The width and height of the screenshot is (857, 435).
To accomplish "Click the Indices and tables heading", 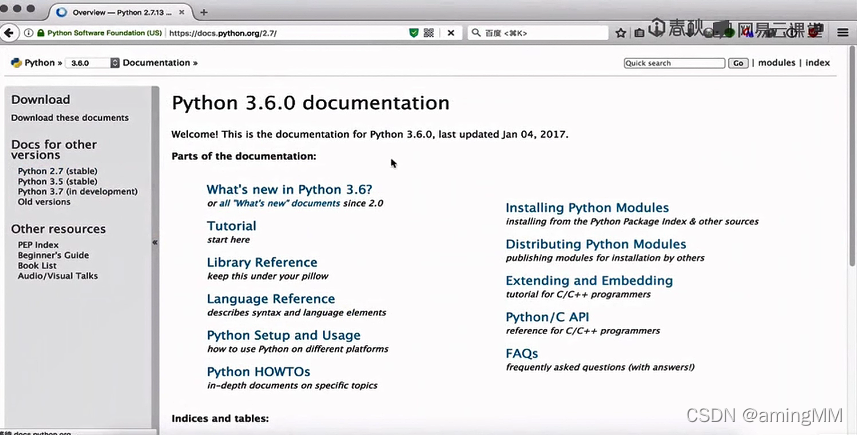I will coord(220,419).
